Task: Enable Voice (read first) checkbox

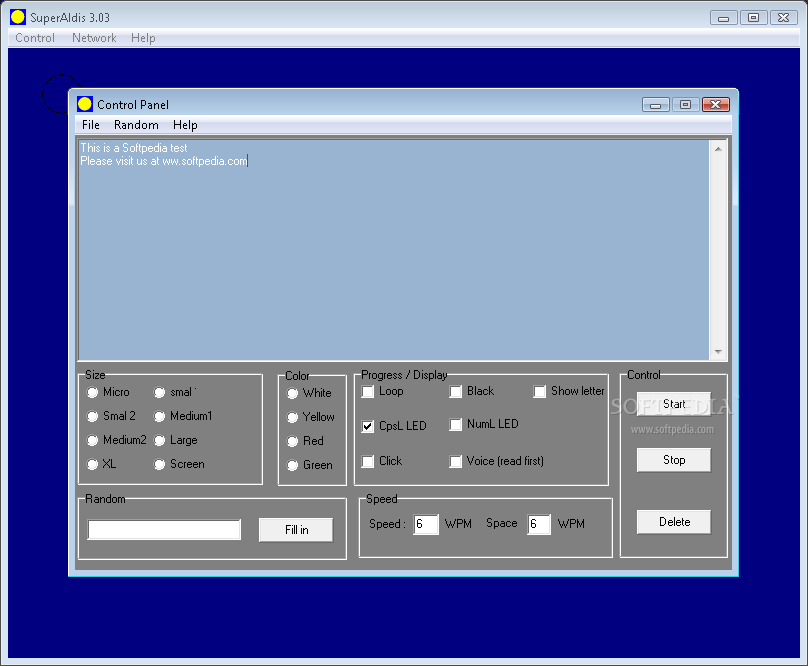Action: (x=456, y=461)
